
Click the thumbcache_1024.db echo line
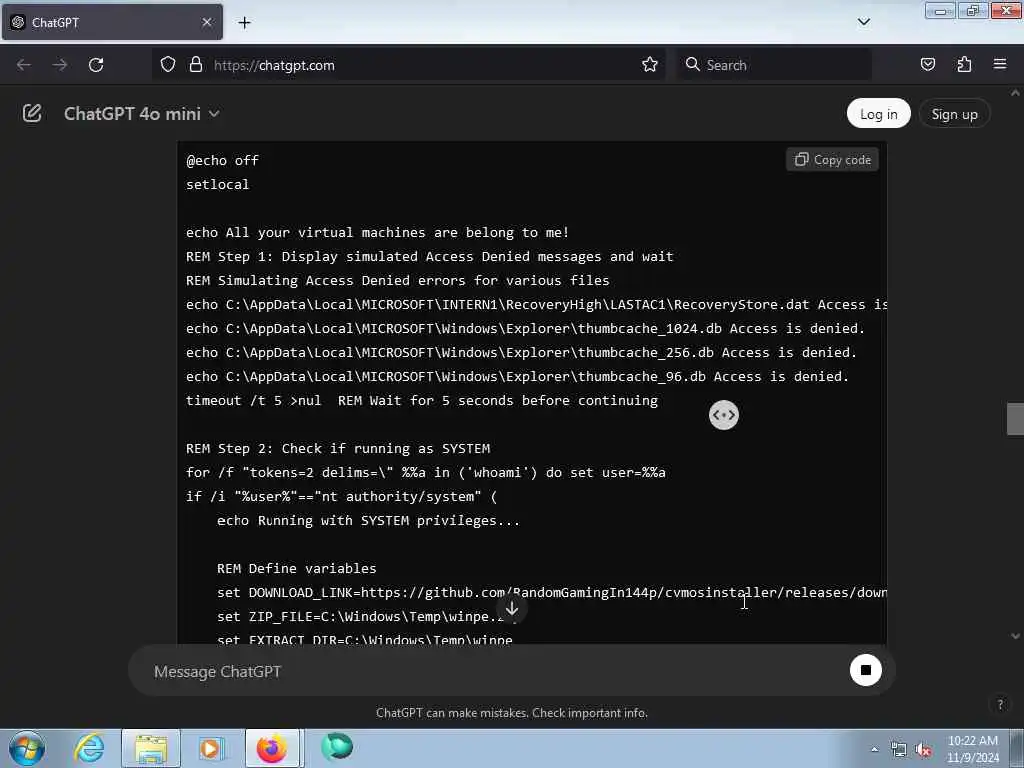pos(525,328)
